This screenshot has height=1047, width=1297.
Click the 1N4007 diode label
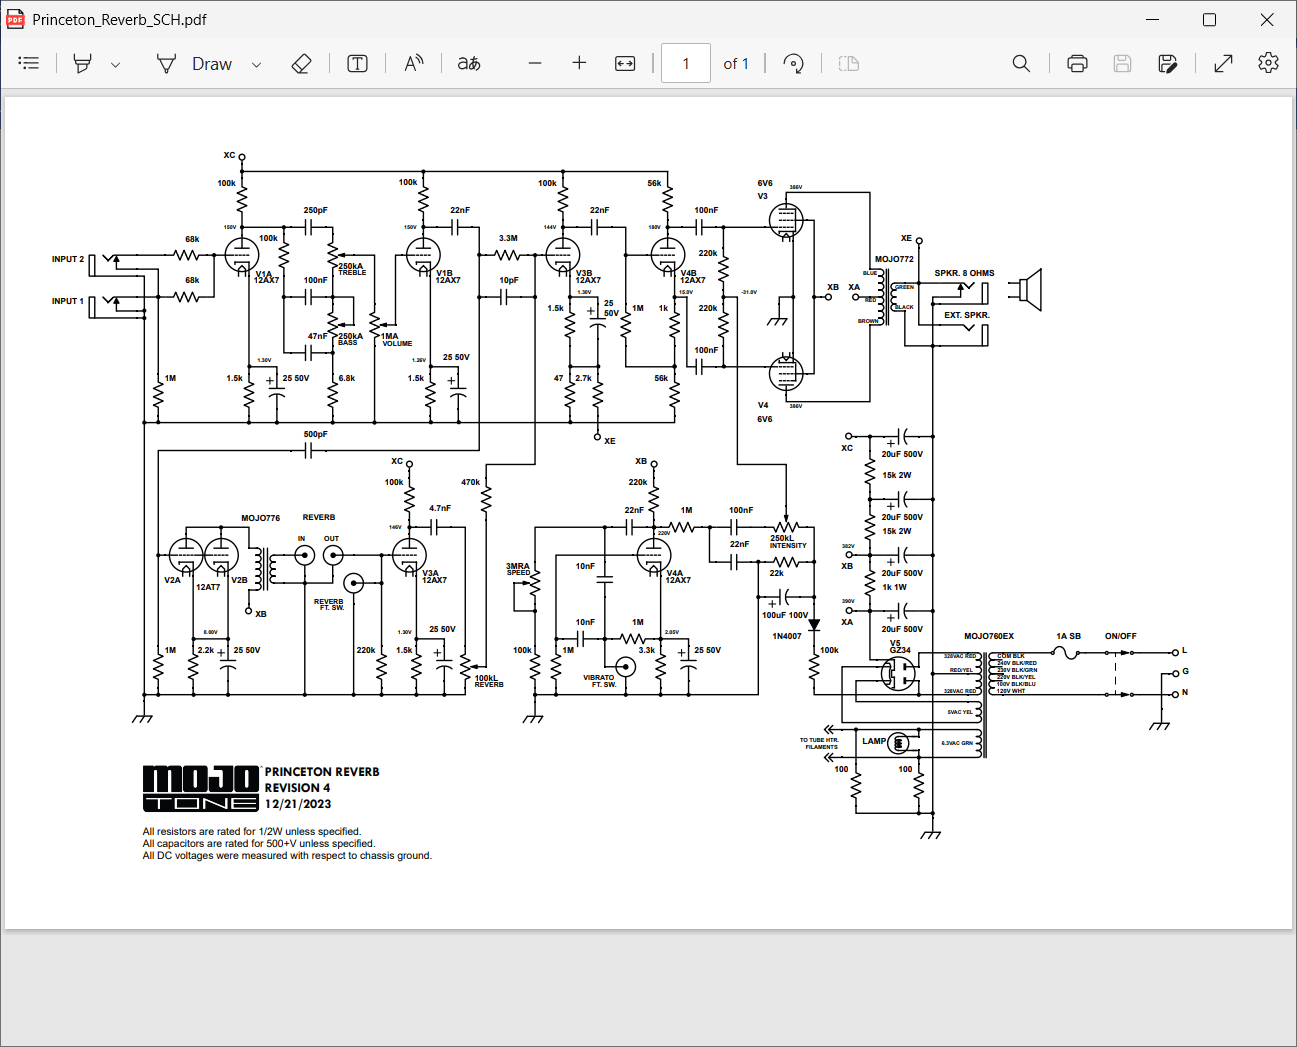coord(787,636)
